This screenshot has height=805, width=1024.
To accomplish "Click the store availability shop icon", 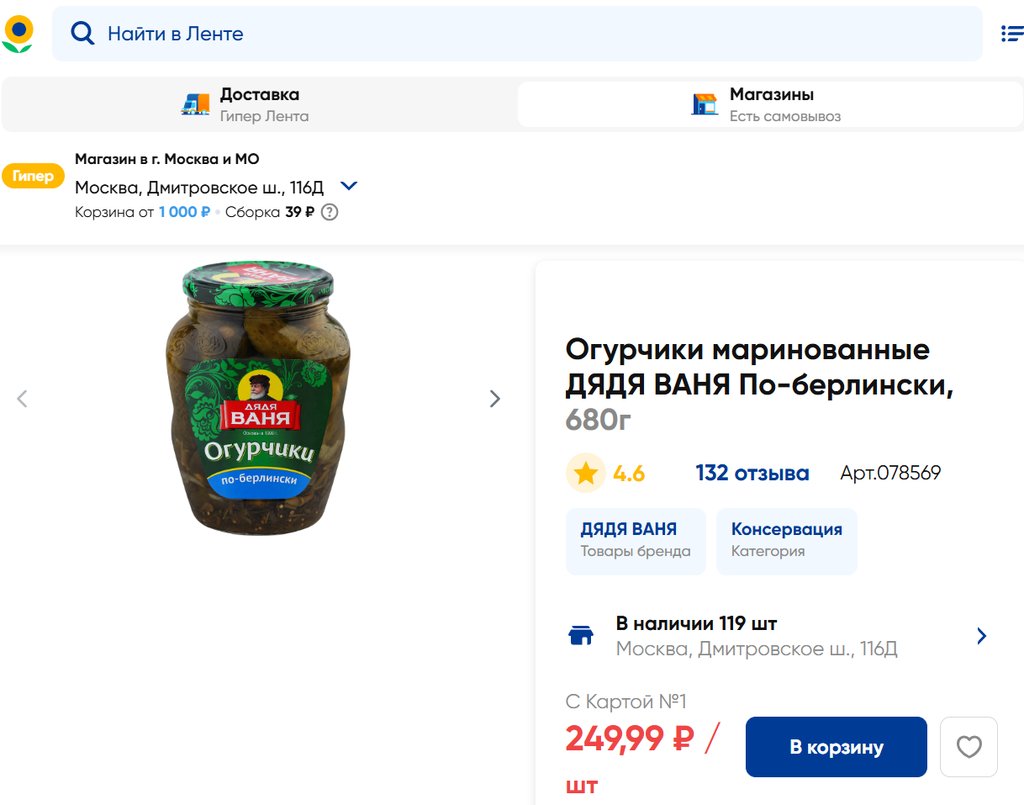I will click(x=581, y=636).
